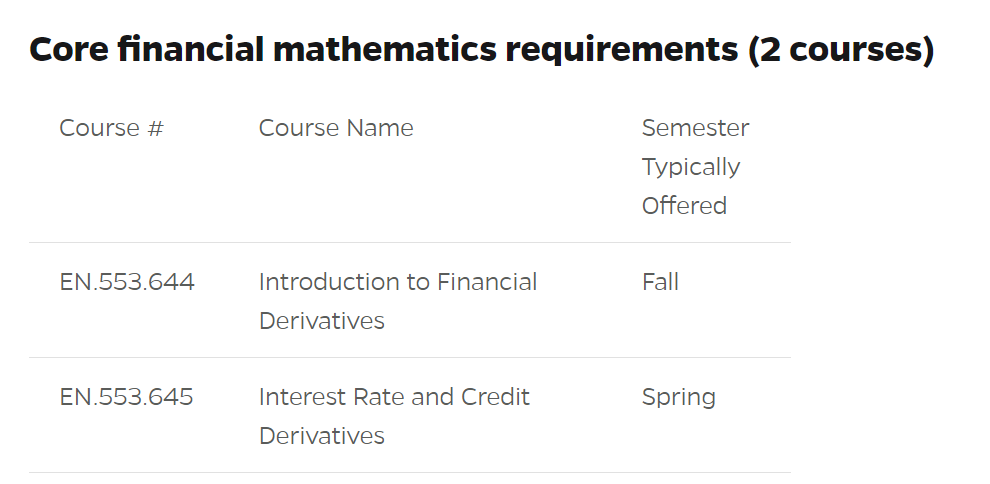Click the (2 courses) text in heading
This screenshot has width=990, height=484.
click(842, 50)
